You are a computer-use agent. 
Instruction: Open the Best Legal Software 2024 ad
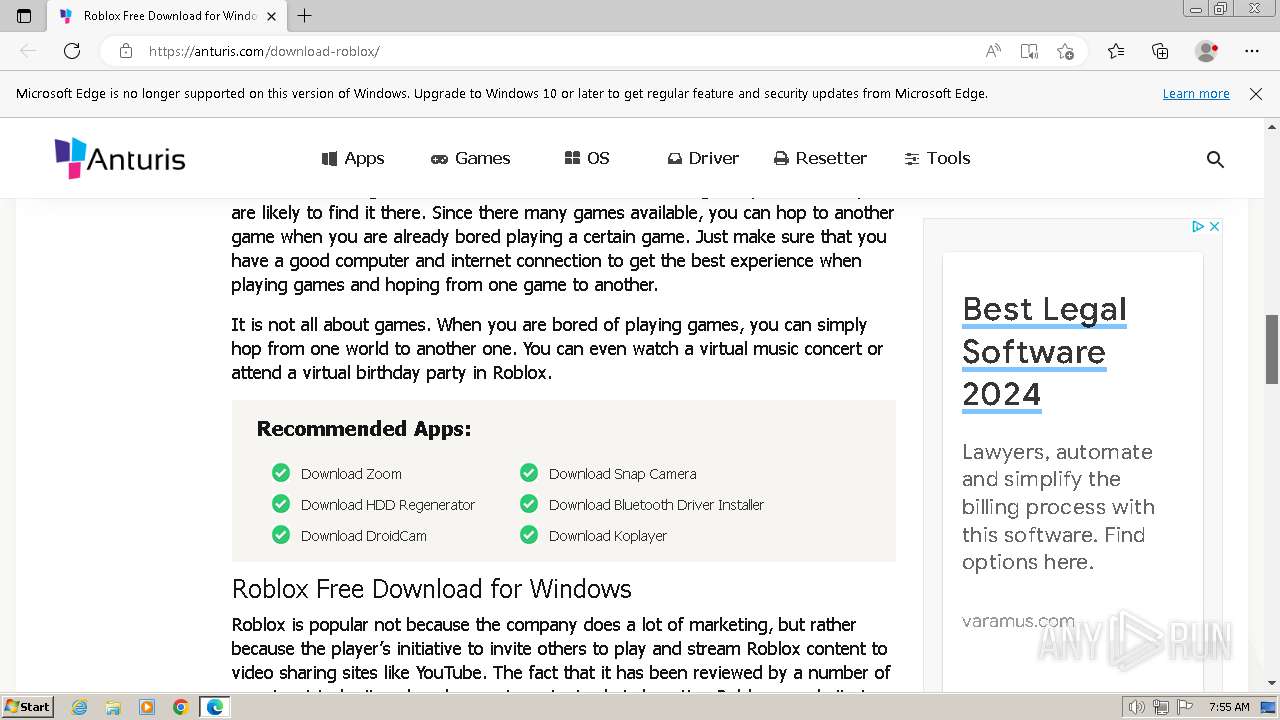pos(1044,352)
